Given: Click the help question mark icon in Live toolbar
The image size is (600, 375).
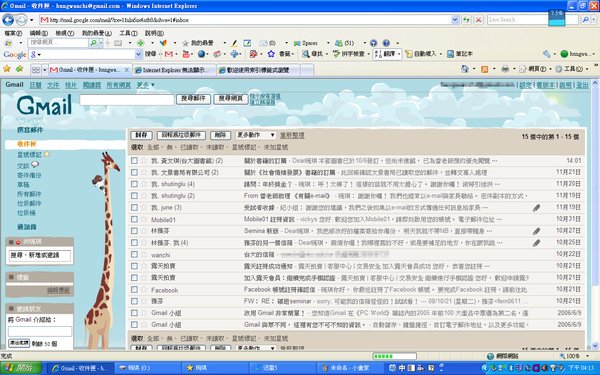Looking at the screenshot, I should click(x=386, y=43).
